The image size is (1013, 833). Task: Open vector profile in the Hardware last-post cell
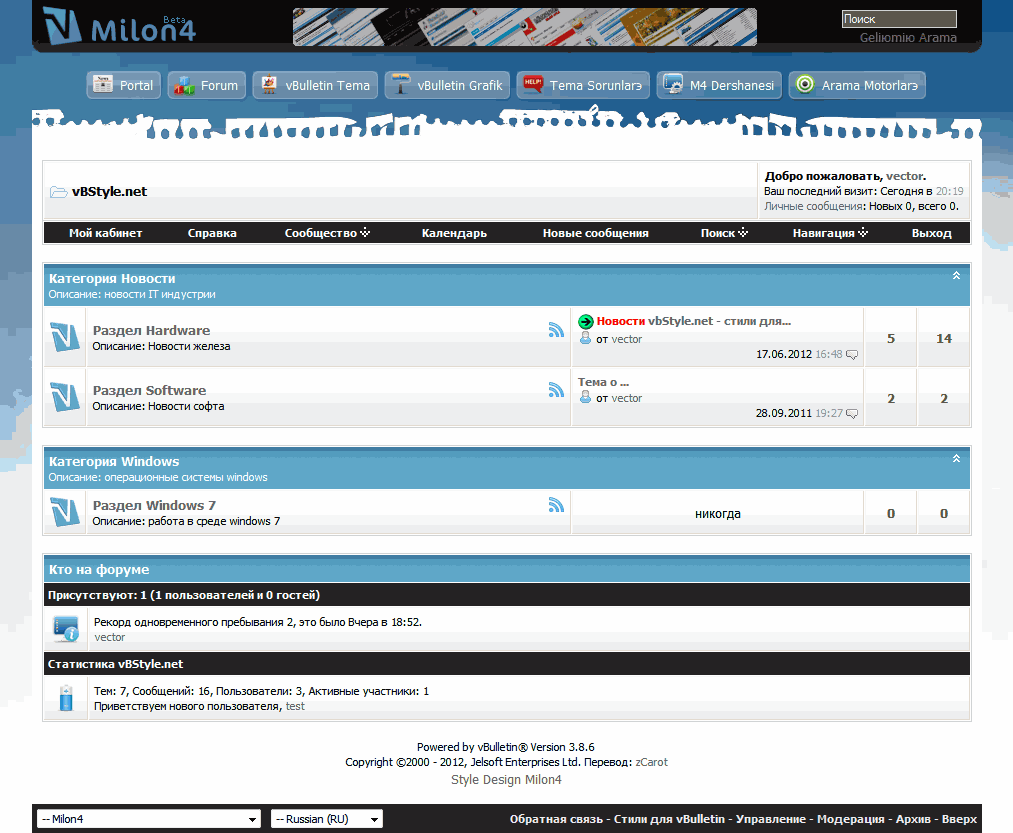pos(627,339)
